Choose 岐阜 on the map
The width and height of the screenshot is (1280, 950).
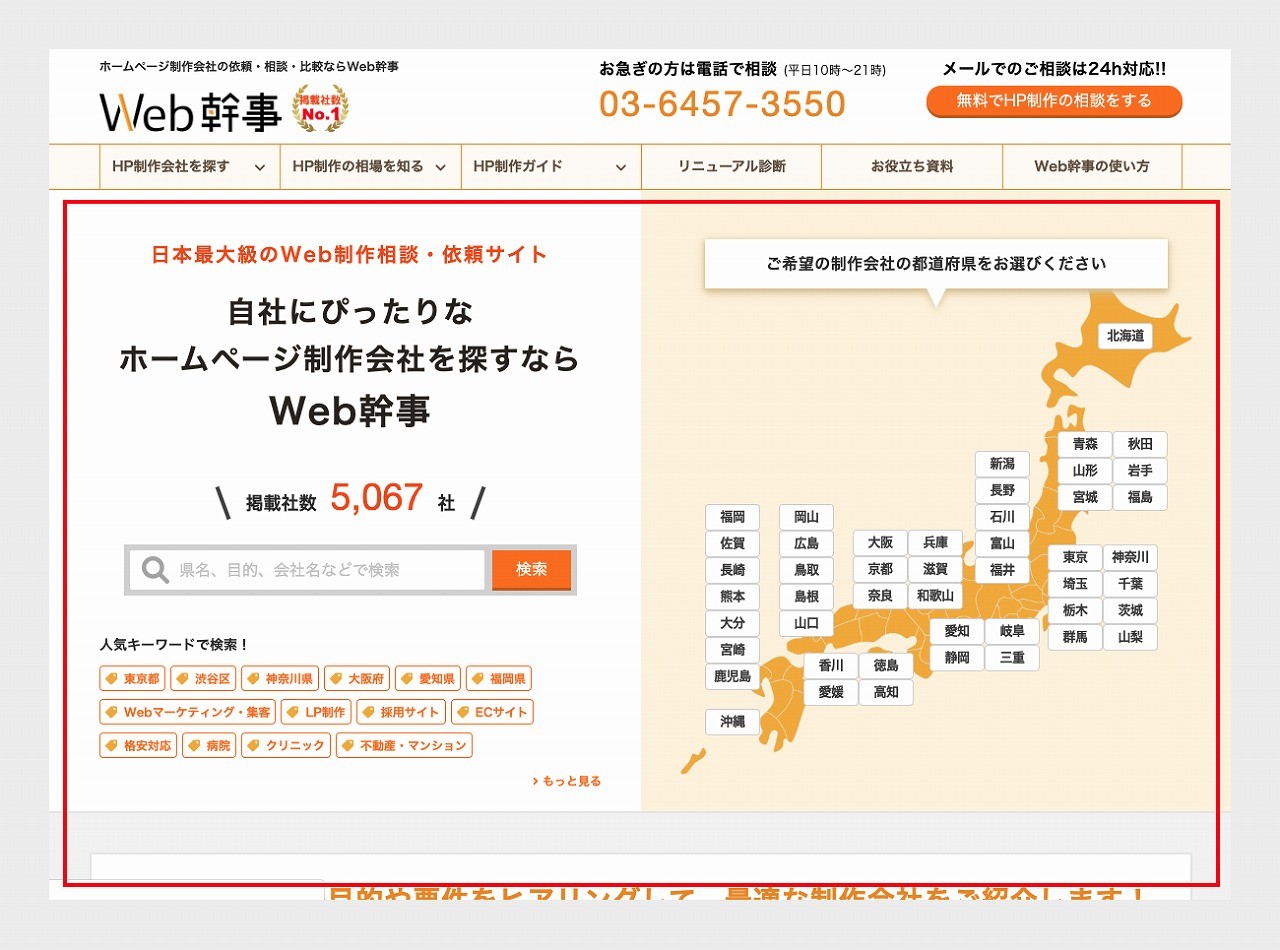1012,631
